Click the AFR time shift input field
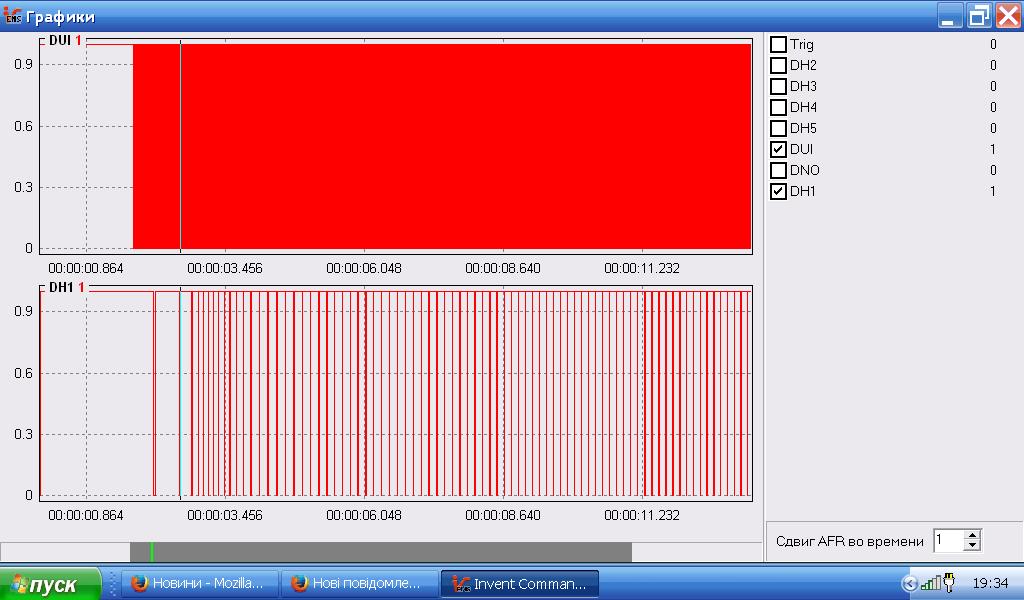Viewport: 1024px width, 600px height. pos(949,541)
